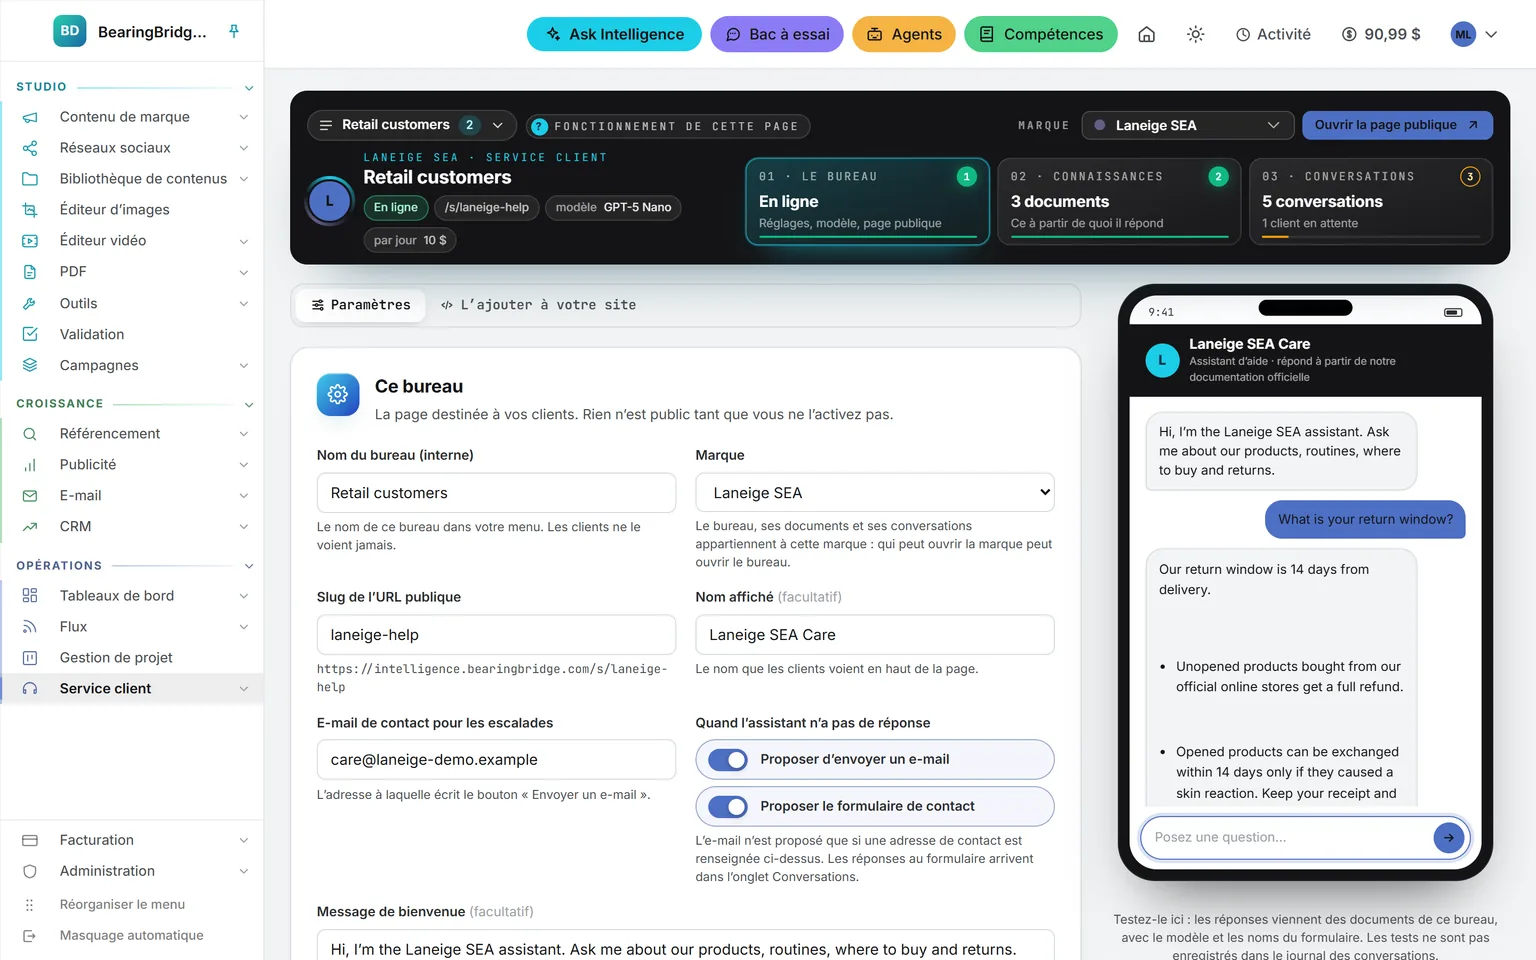Screen dimensions: 1536x960
Task: Open the Publicité bar chart icon
Action: coord(30,465)
